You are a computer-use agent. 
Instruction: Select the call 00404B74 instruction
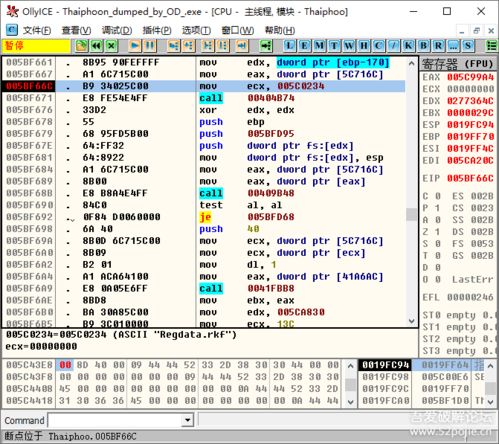pyautogui.click(x=247, y=98)
